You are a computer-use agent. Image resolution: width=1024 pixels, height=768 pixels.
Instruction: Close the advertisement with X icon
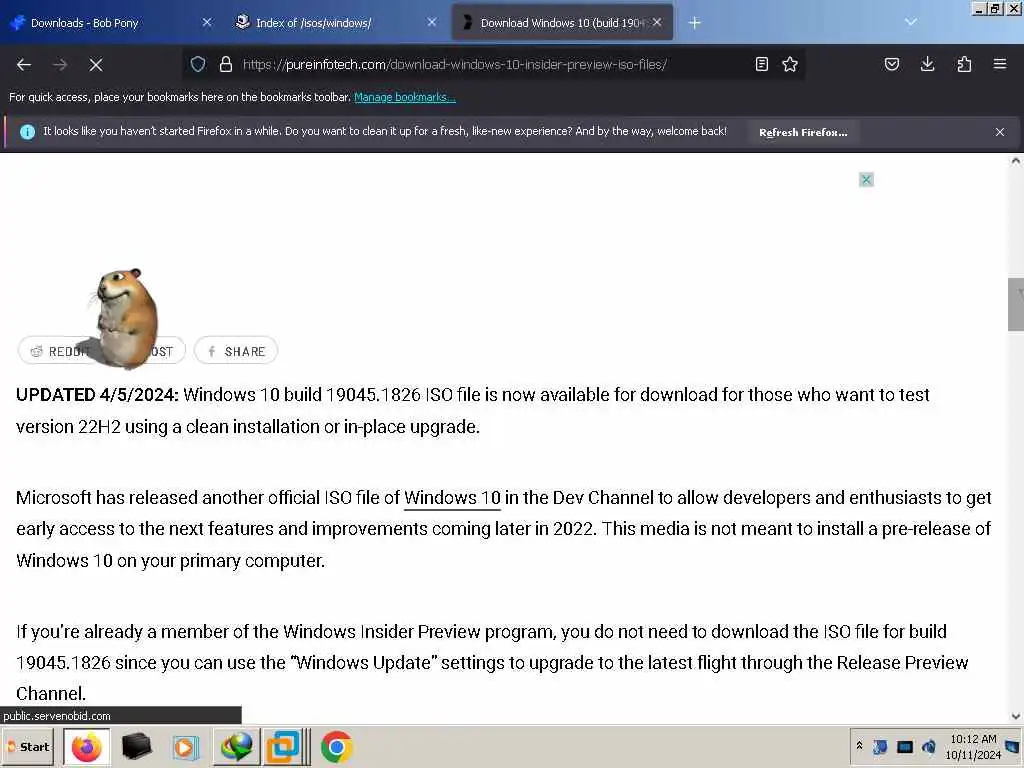click(866, 180)
